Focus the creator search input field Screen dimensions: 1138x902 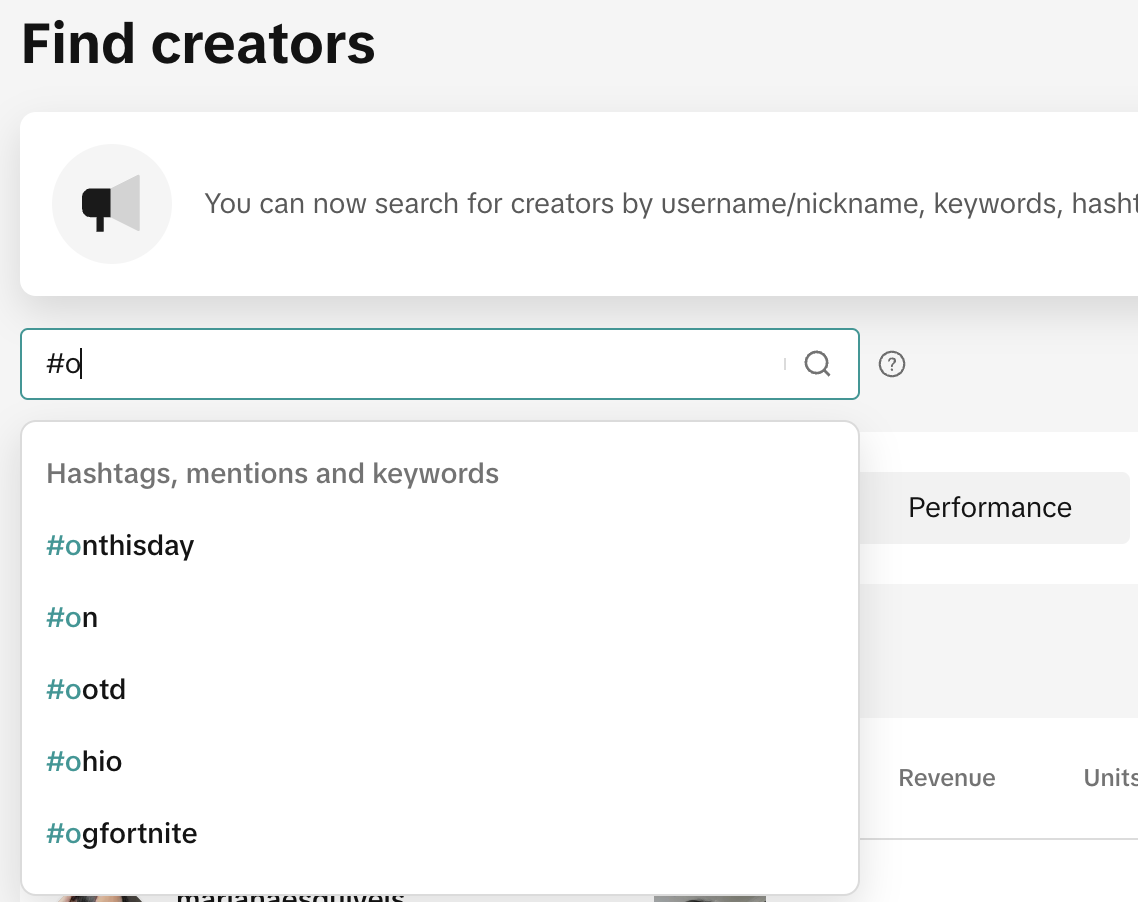click(x=400, y=364)
